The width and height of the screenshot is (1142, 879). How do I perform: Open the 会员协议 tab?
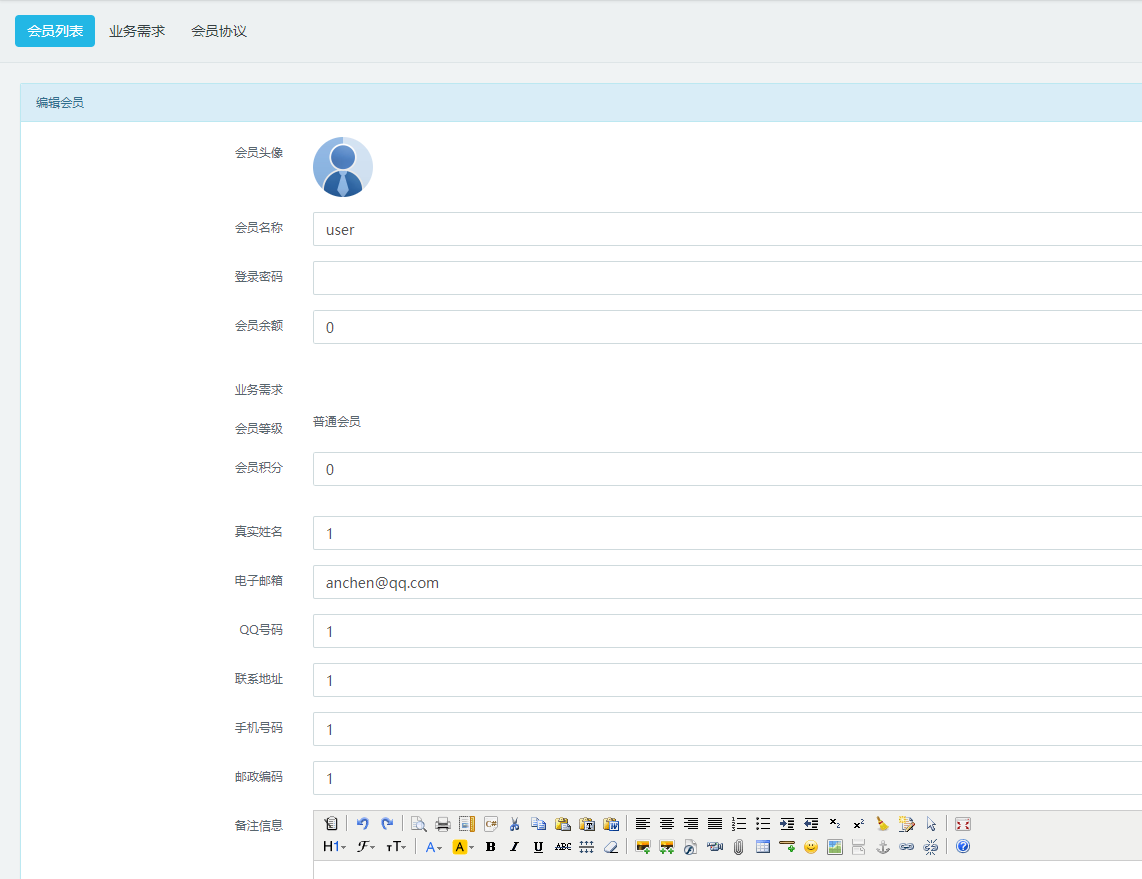[x=219, y=31]
